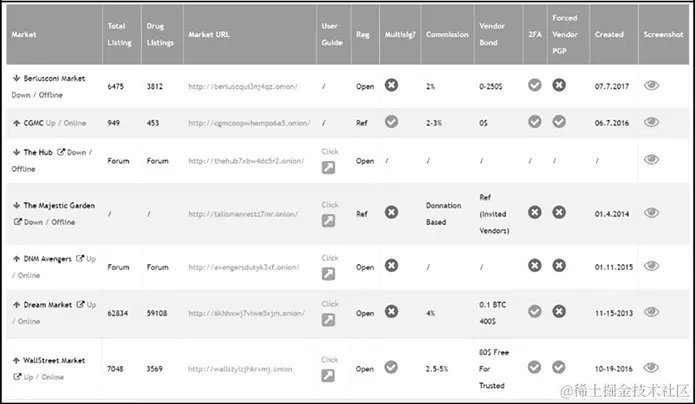Open The Hub user guide arrow icon
Image resolution: width=695 pixels, height=404 pixels.
pos(329,167)
